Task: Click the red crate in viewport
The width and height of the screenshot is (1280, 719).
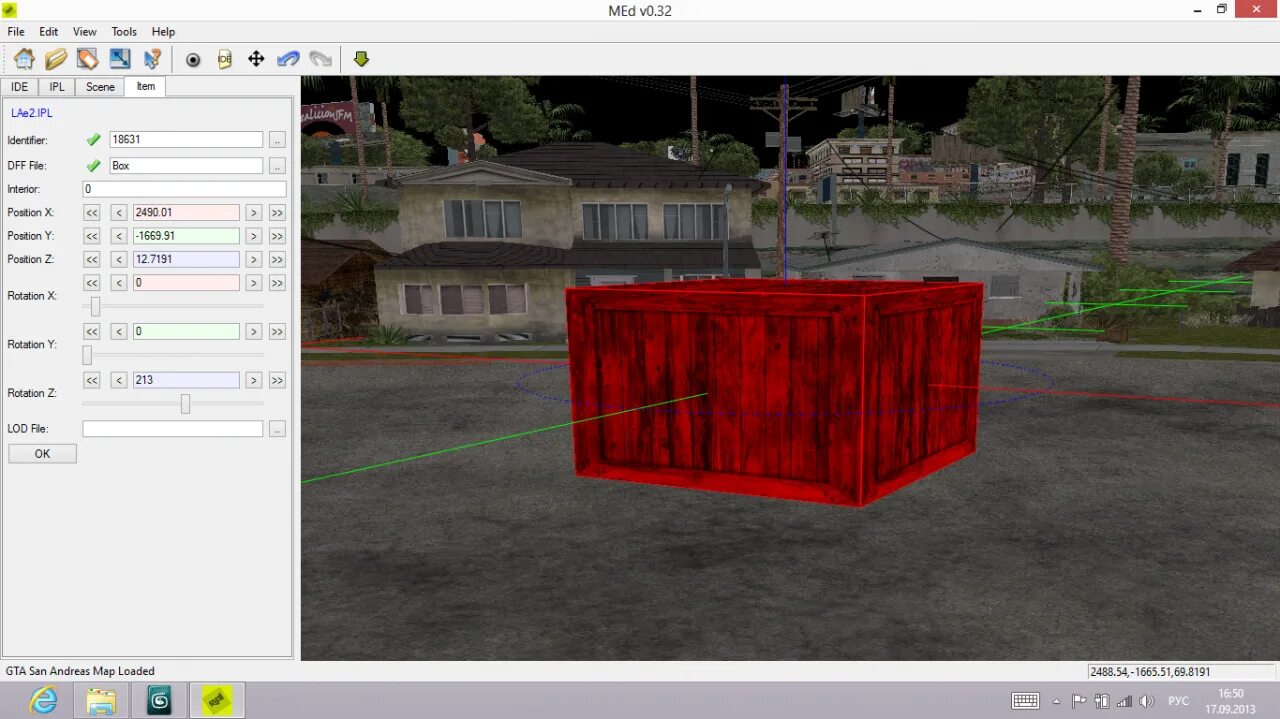Action: [x=774, y=391]
